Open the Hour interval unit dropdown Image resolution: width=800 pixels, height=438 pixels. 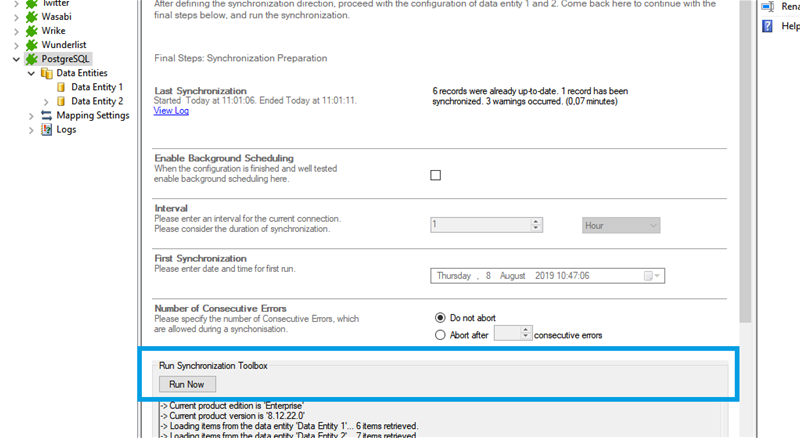620,226
